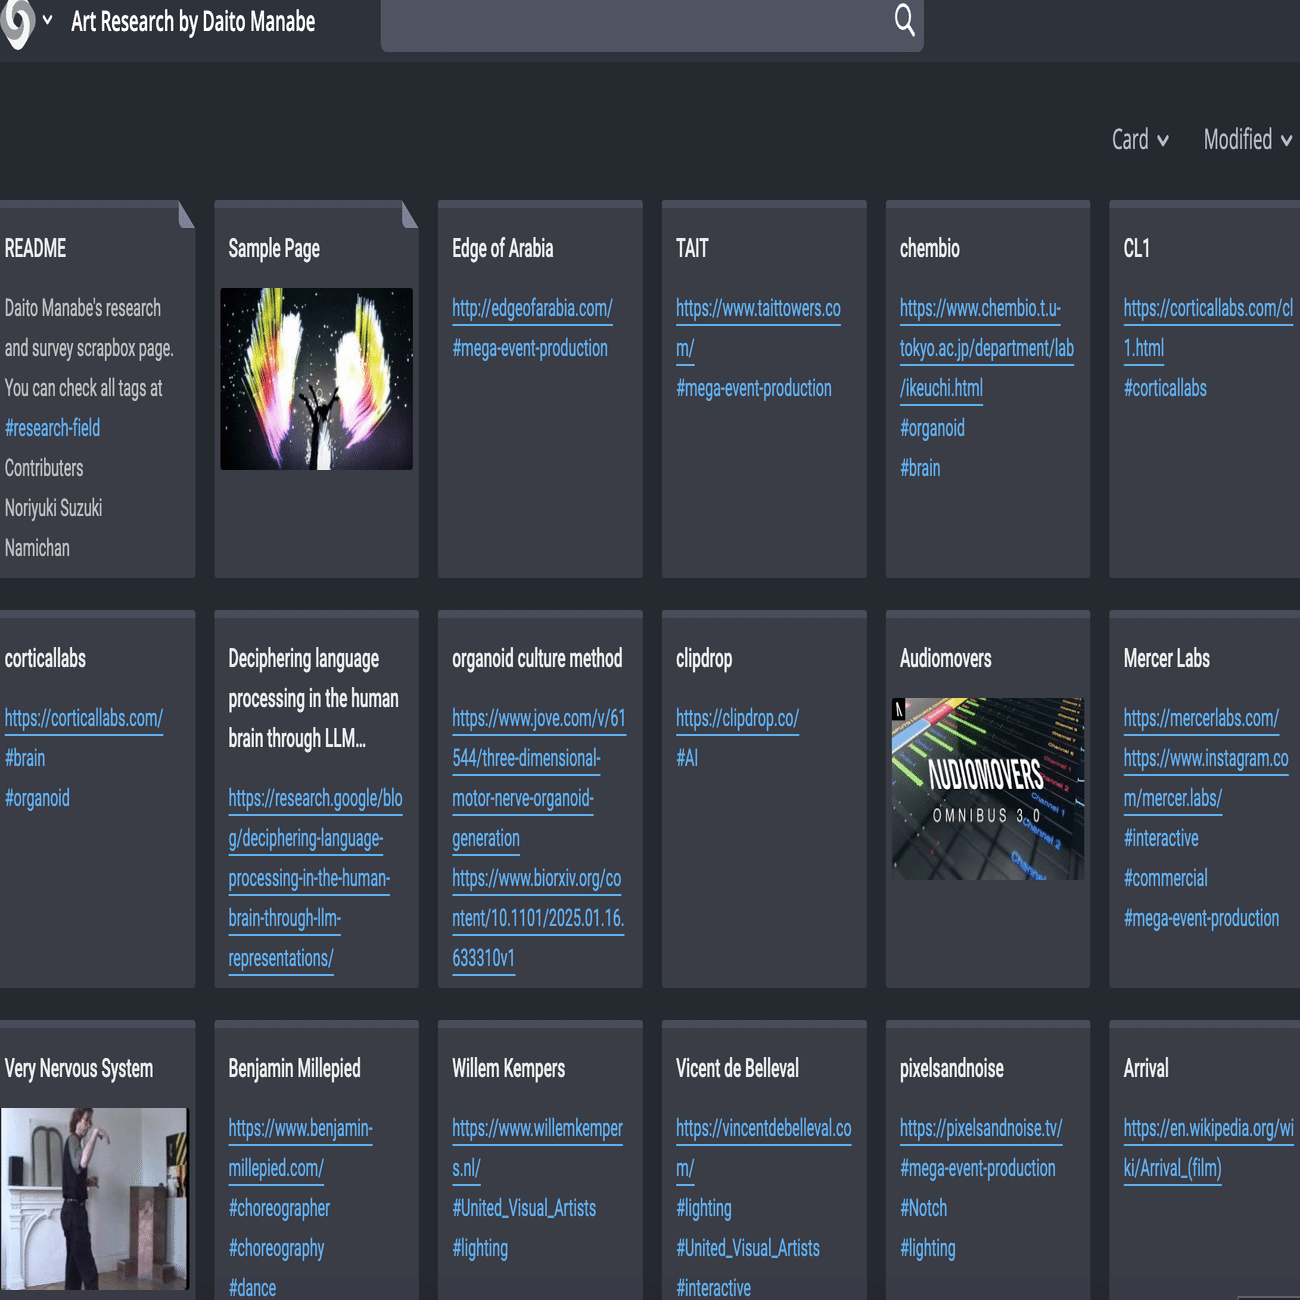Open Art Research by Daito Manabe project title
This screenshot has width=1300, height=1300.
[193, 22]
